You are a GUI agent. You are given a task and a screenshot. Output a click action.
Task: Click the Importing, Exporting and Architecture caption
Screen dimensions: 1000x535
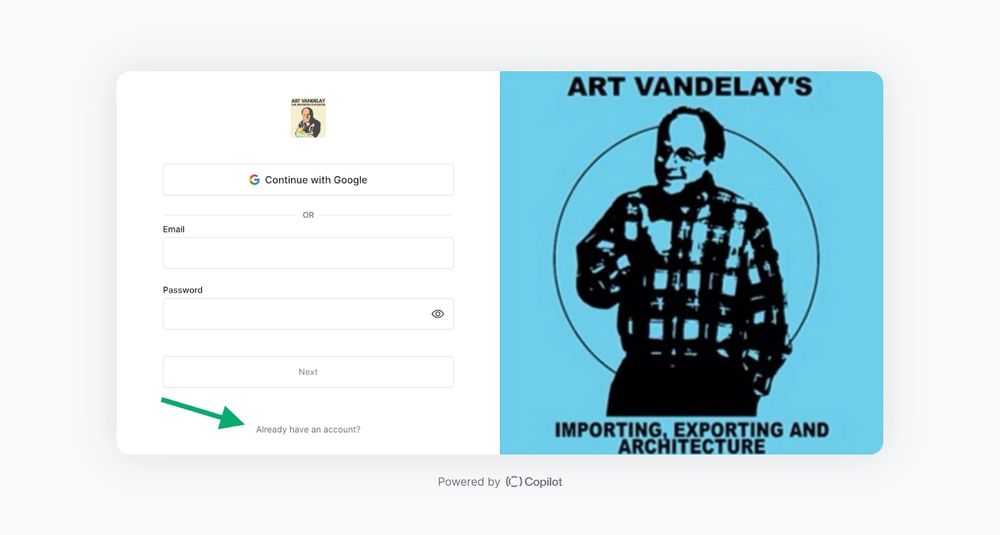tap(691, 437)
